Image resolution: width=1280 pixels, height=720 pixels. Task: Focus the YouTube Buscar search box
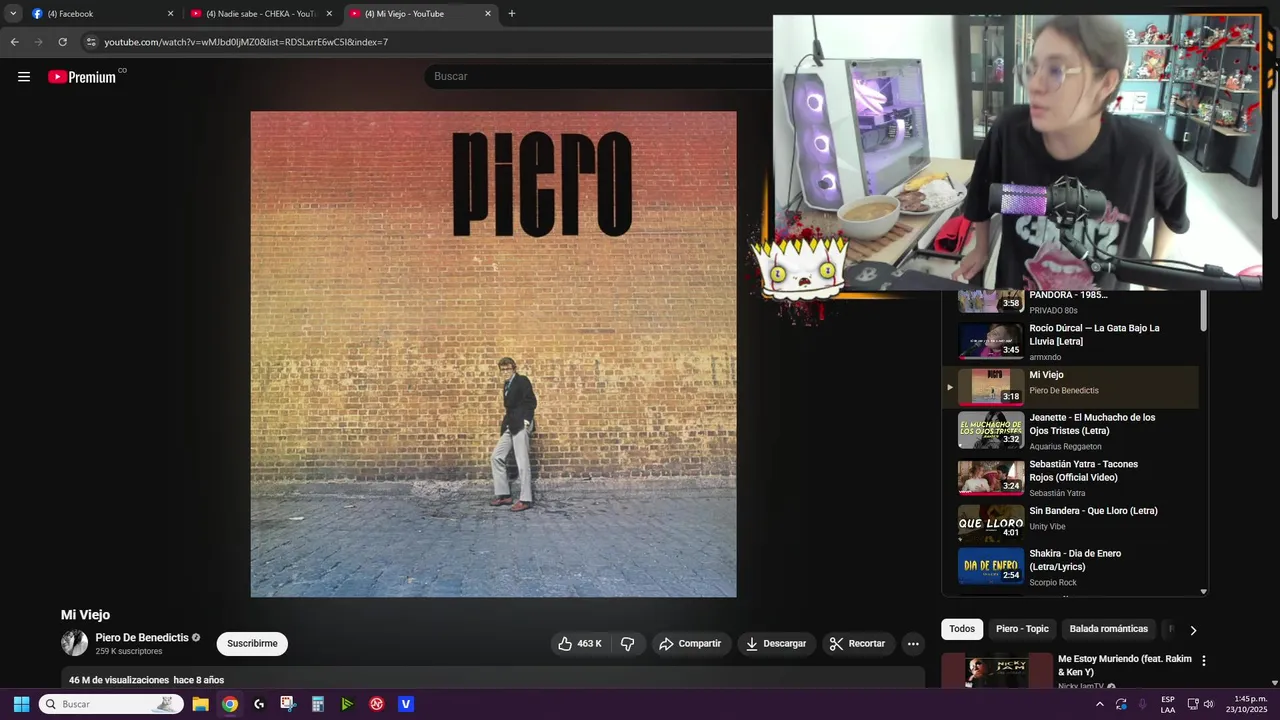point(600,76)
